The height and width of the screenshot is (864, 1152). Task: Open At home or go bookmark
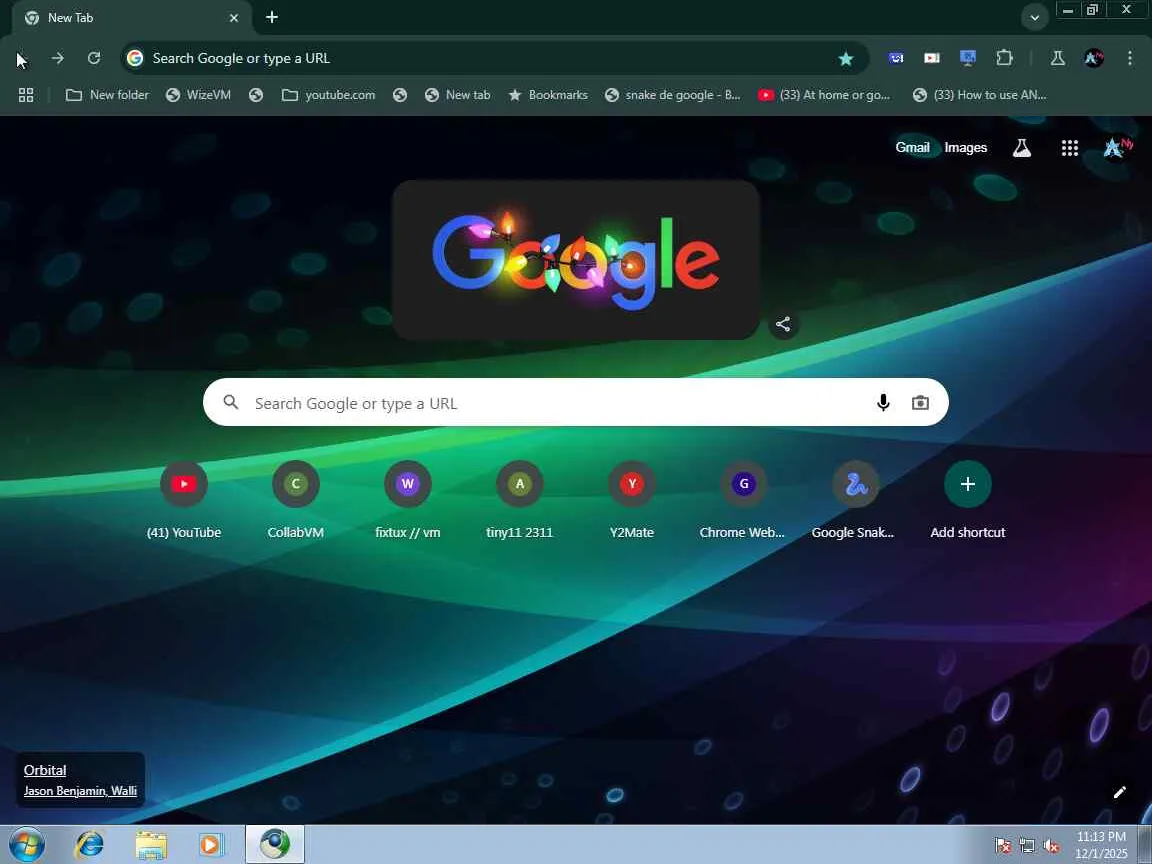coord(824,95)
